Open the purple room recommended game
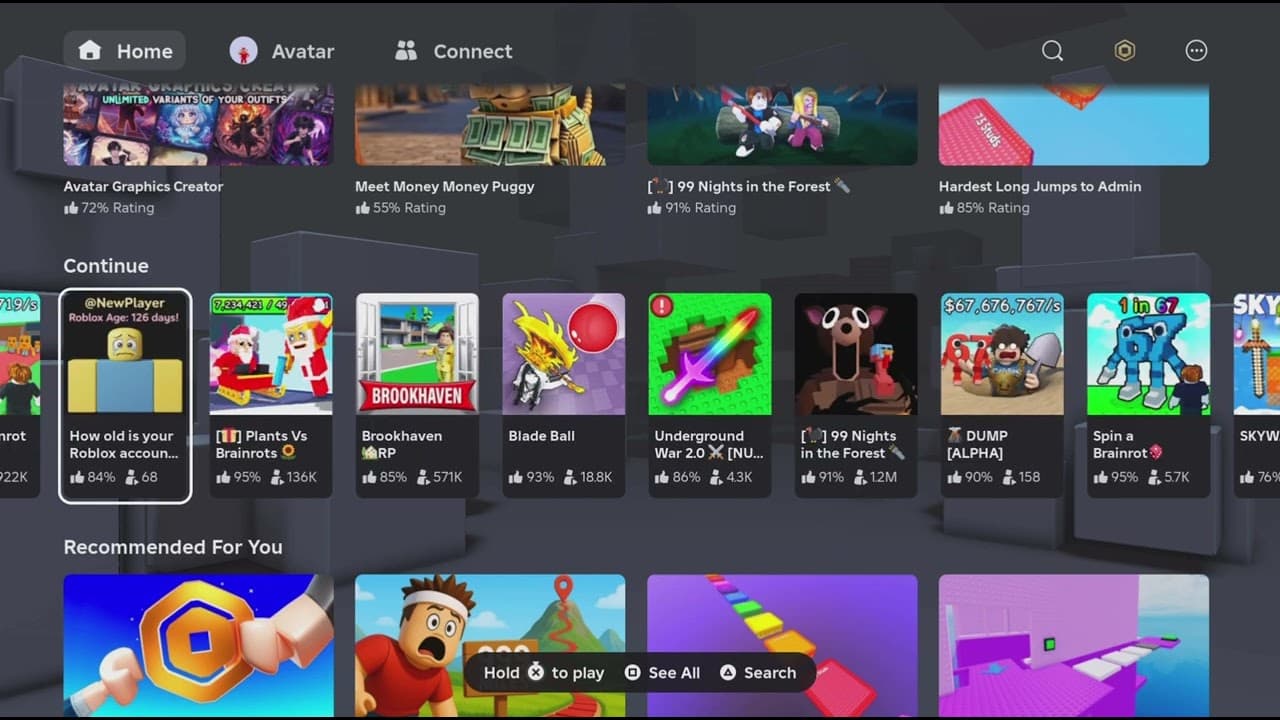 click(1074, 645)
